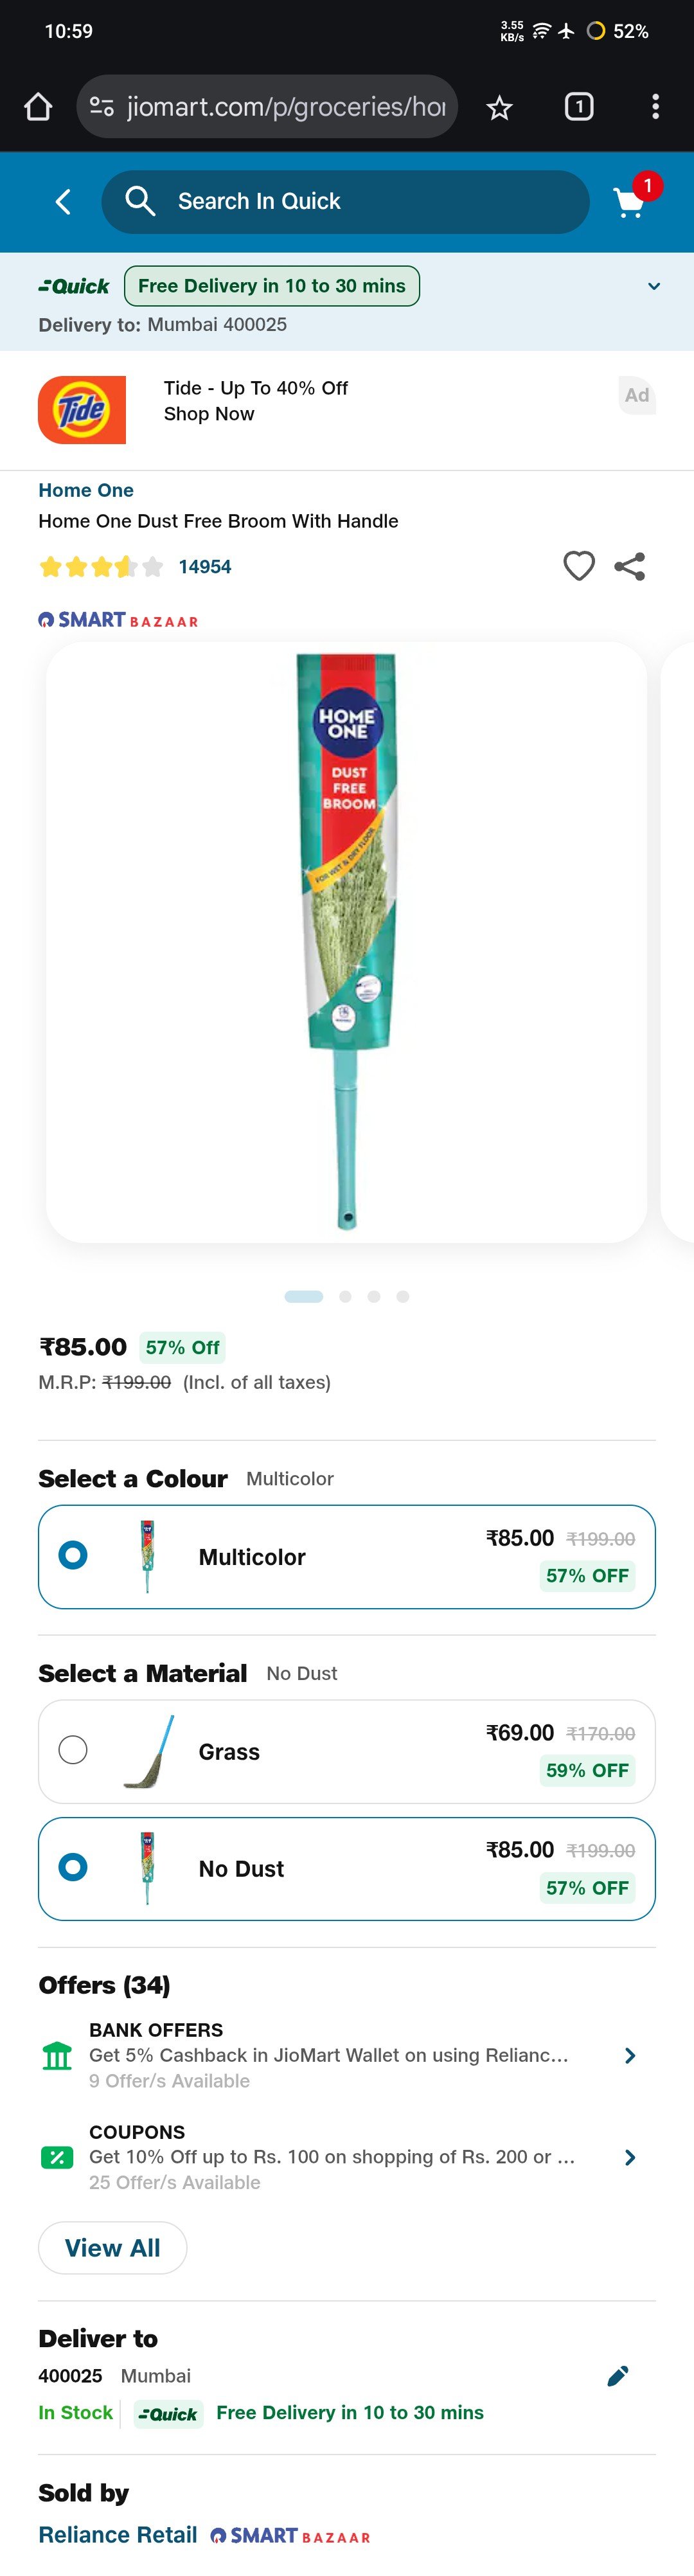694x2576 pixels.
Task: Expand the Quick delivery details chevron
Action: (x=654, y=286)
